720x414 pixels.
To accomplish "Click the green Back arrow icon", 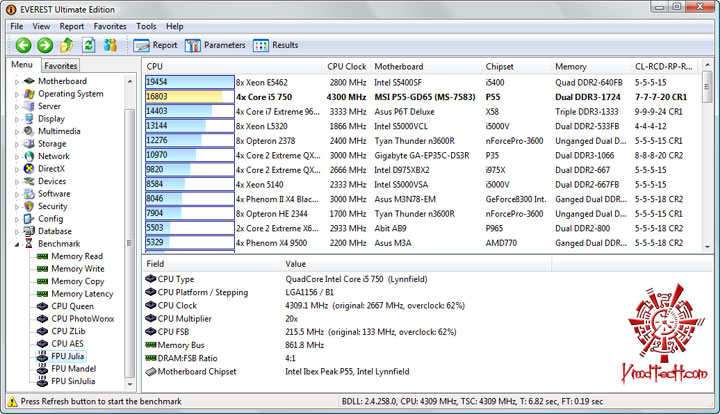I will (23, 45).
